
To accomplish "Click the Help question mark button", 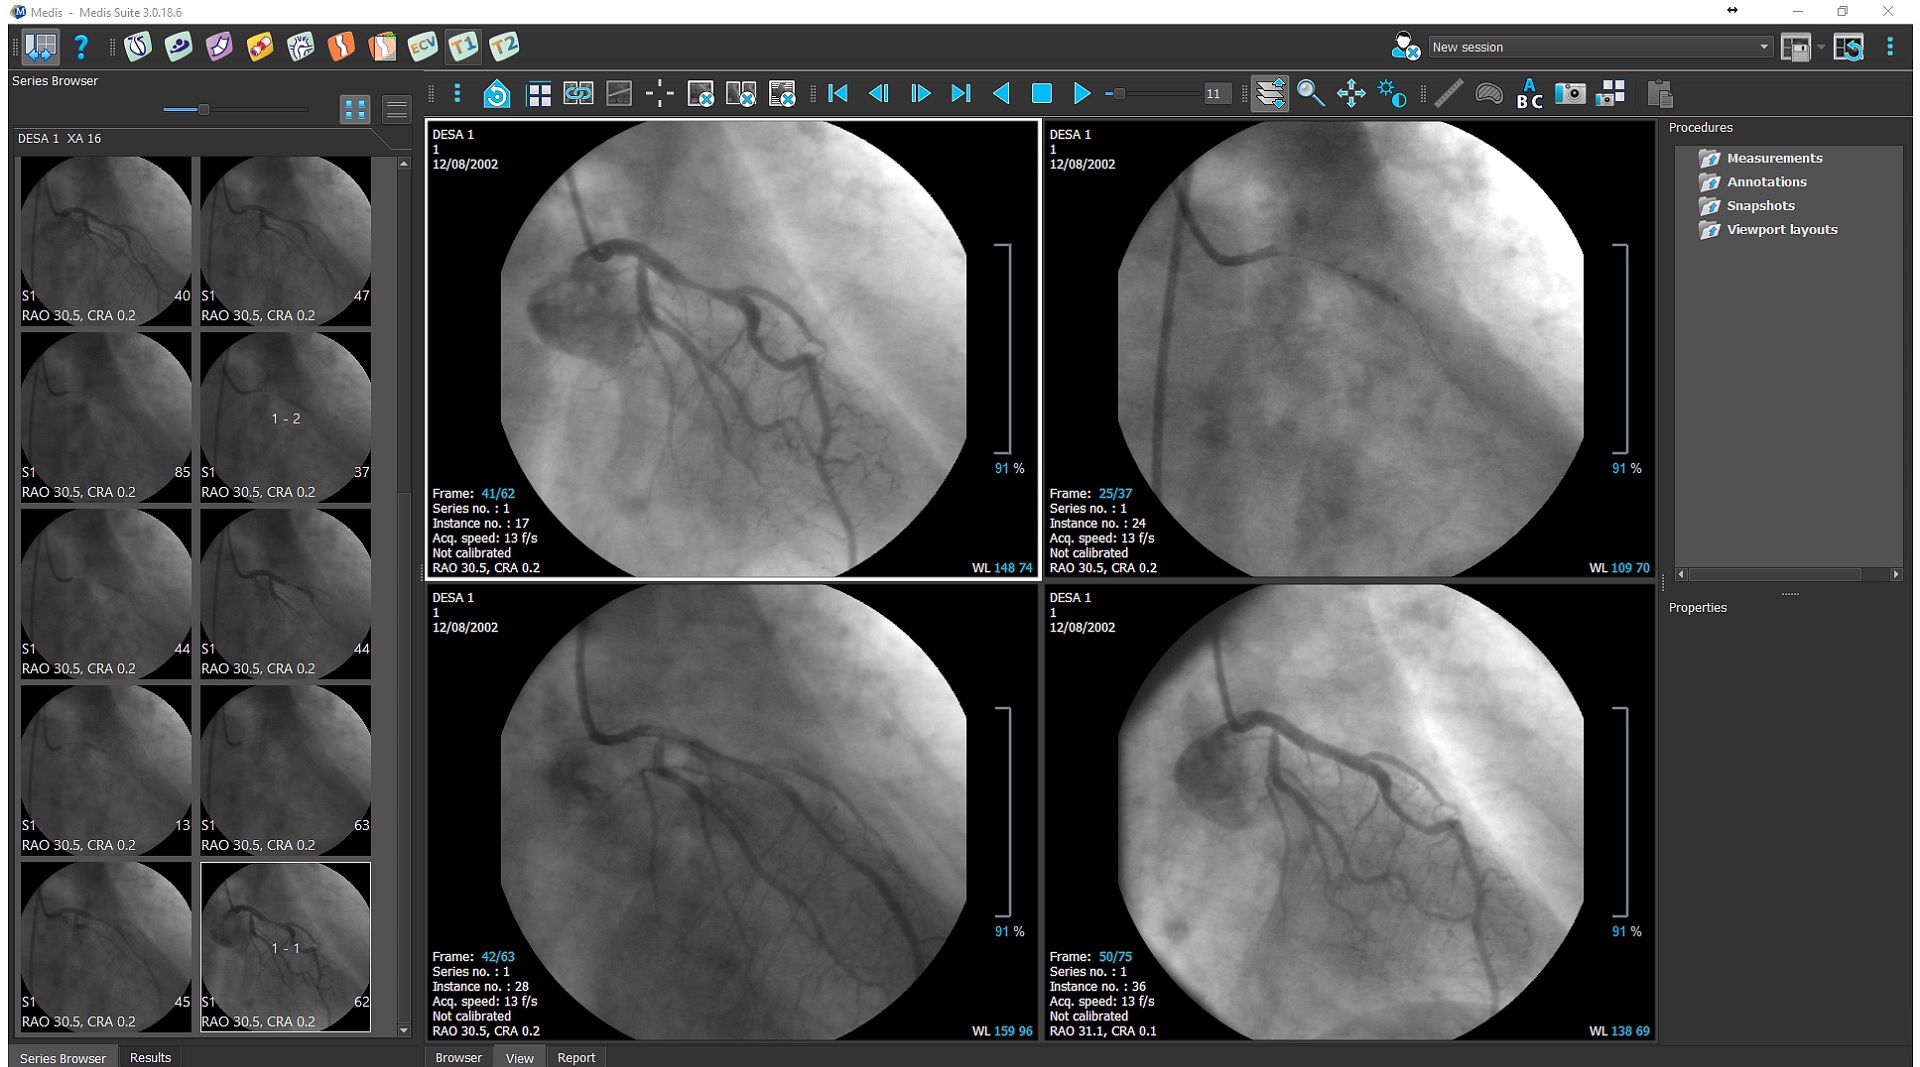I will click(x=81, y=46).
